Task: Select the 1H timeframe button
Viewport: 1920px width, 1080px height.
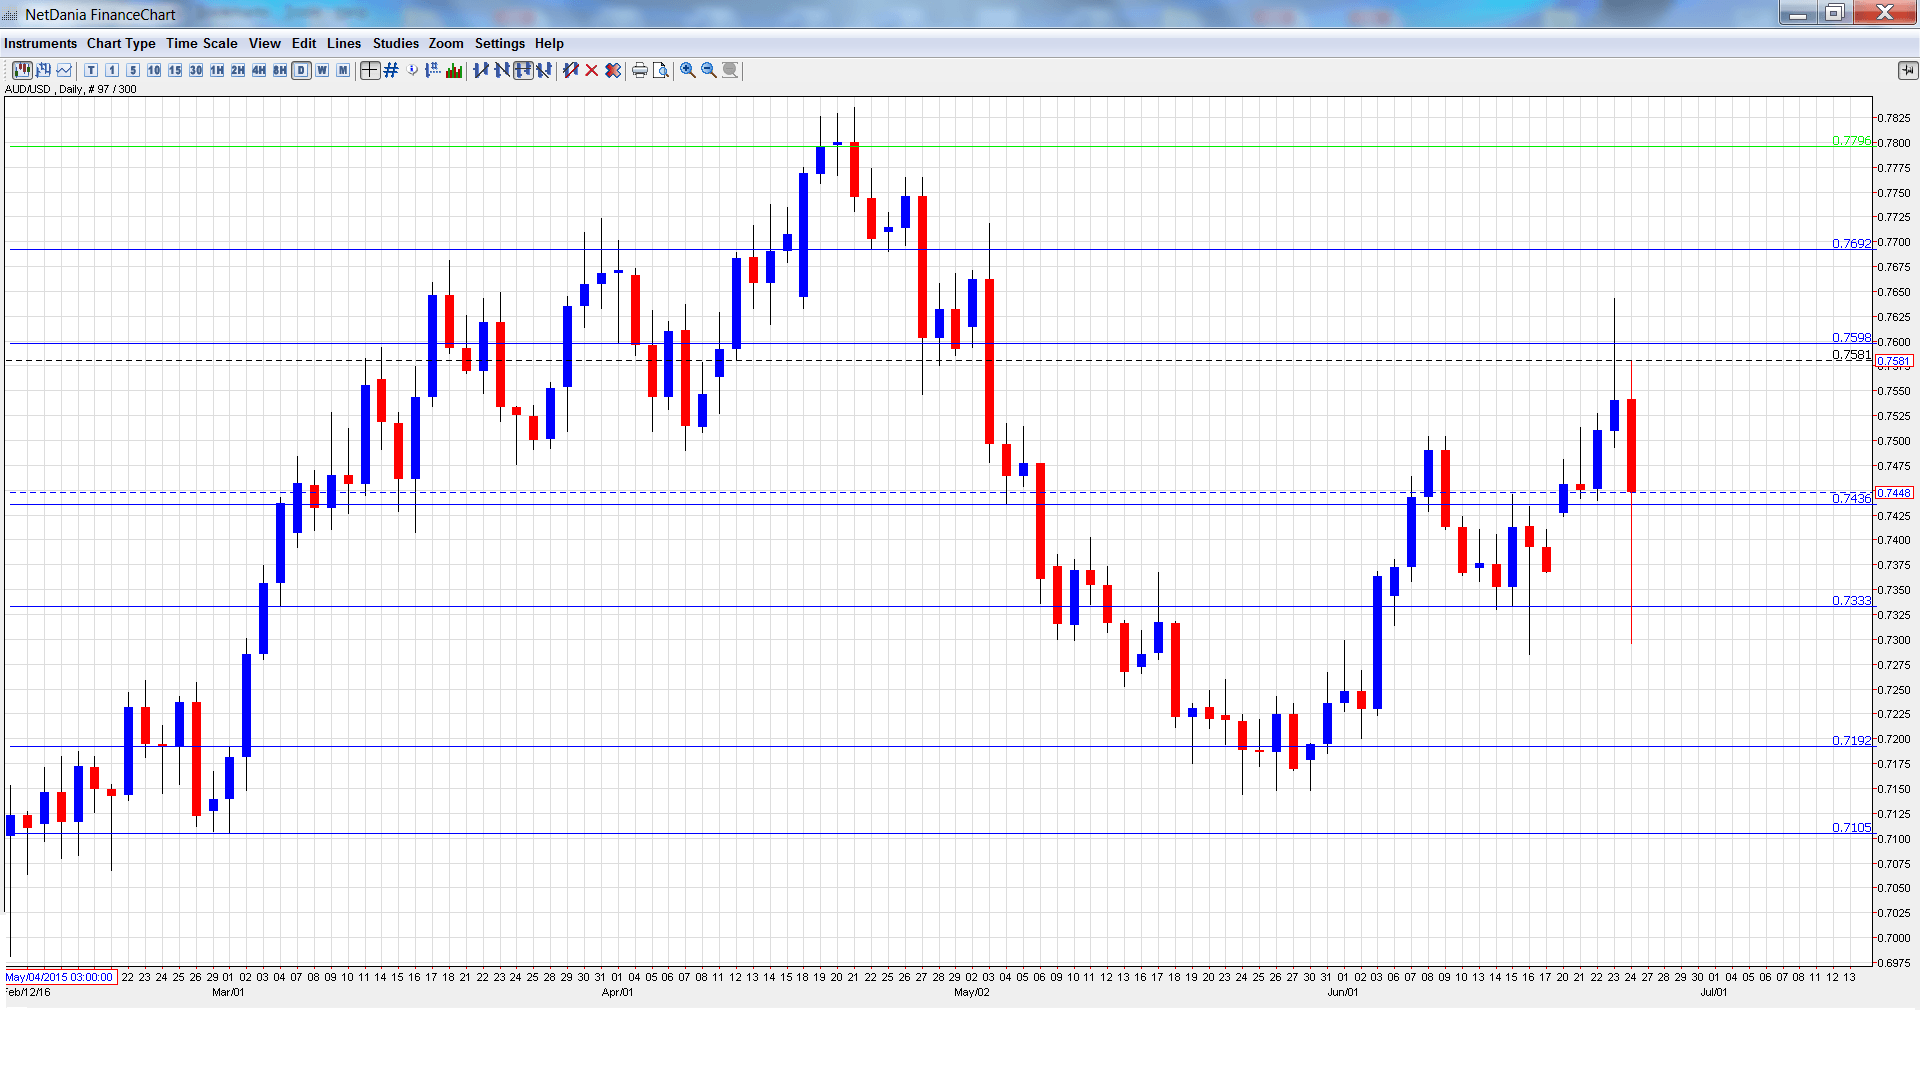Action: tap(217, 70)
